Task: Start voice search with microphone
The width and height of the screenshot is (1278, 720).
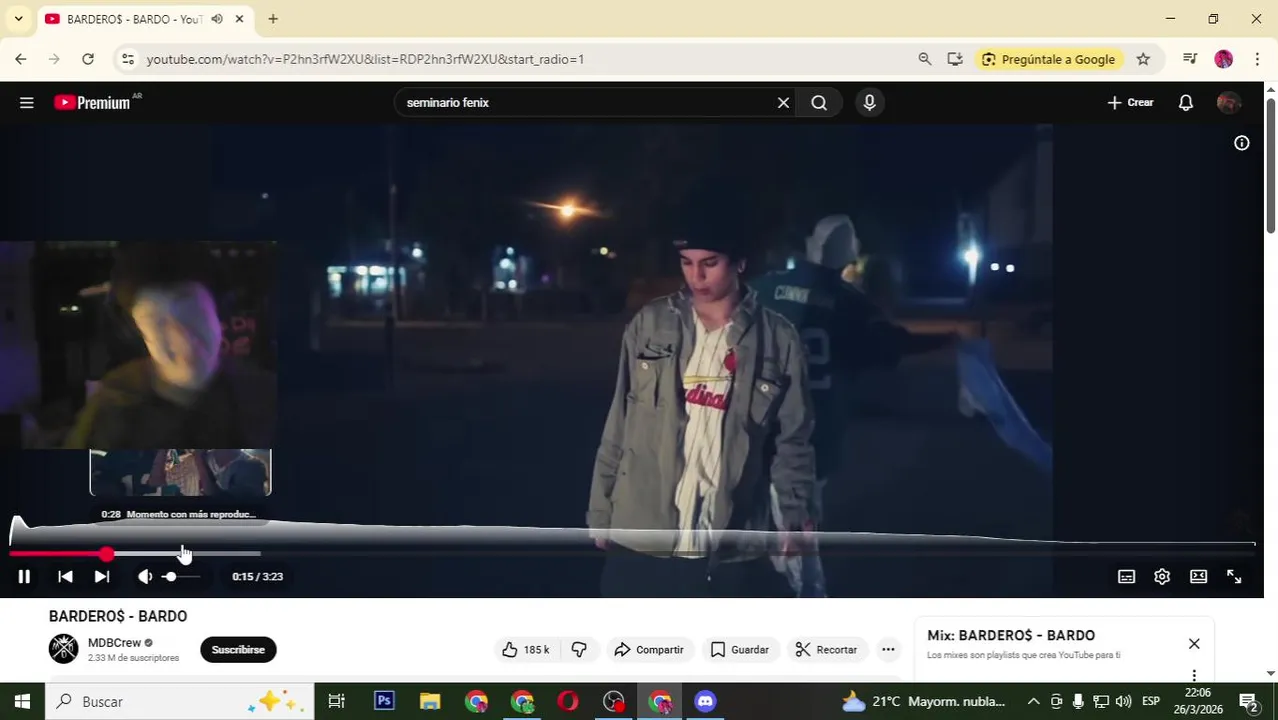Action: pos(869,102)
